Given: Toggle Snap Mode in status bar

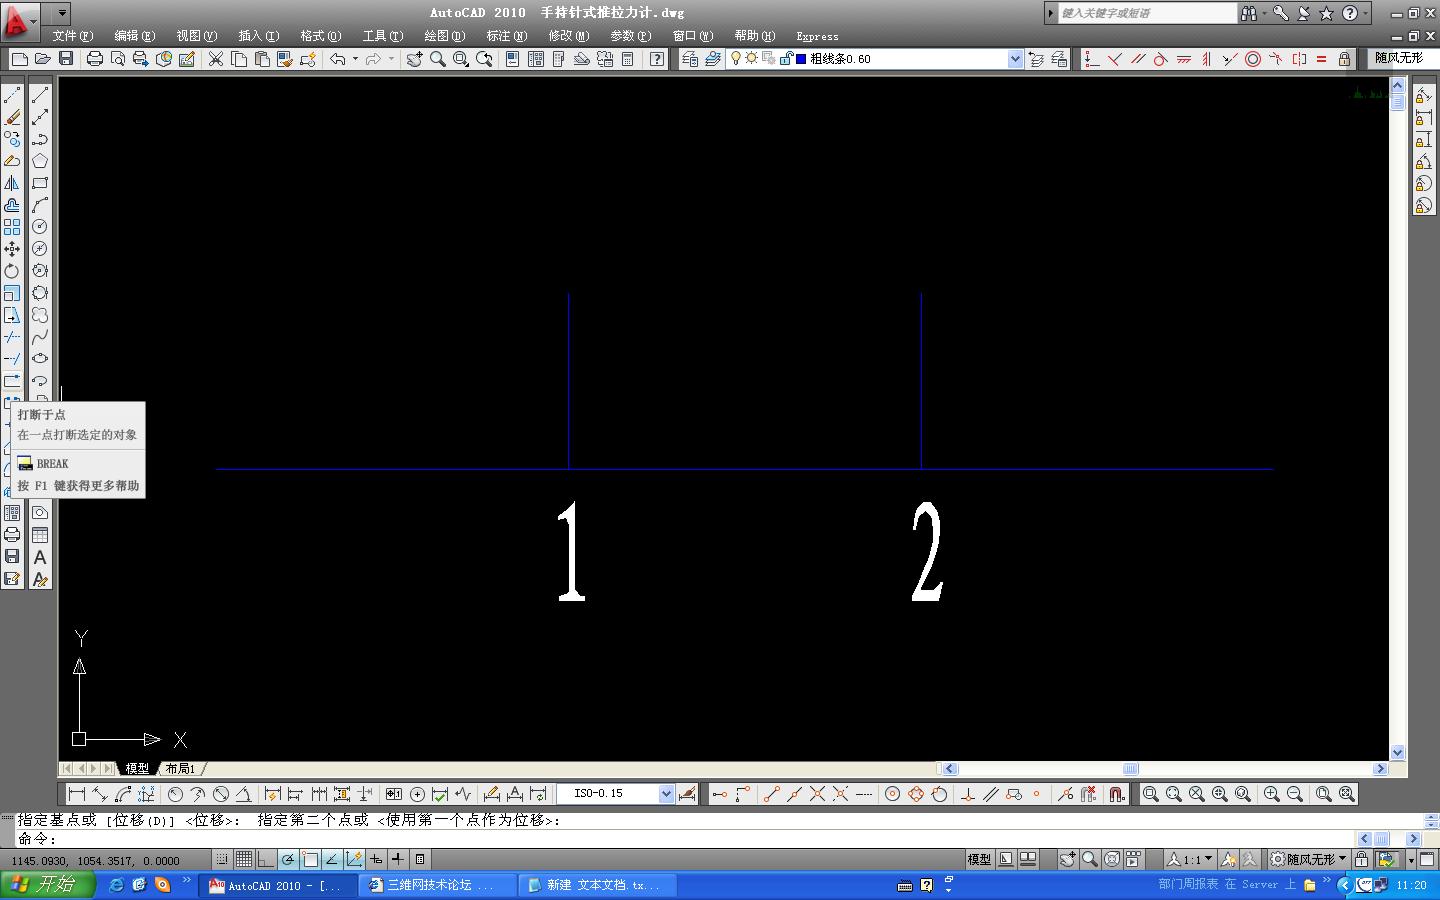Looking at the screenshot, I should pos(222,859).
